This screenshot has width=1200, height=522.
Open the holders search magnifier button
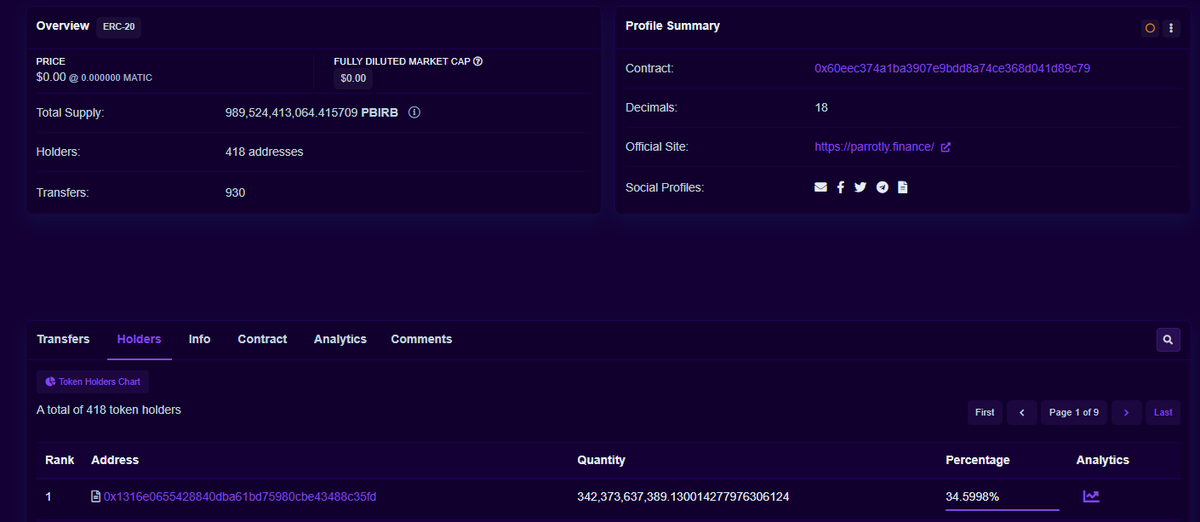coord(1168,340)
